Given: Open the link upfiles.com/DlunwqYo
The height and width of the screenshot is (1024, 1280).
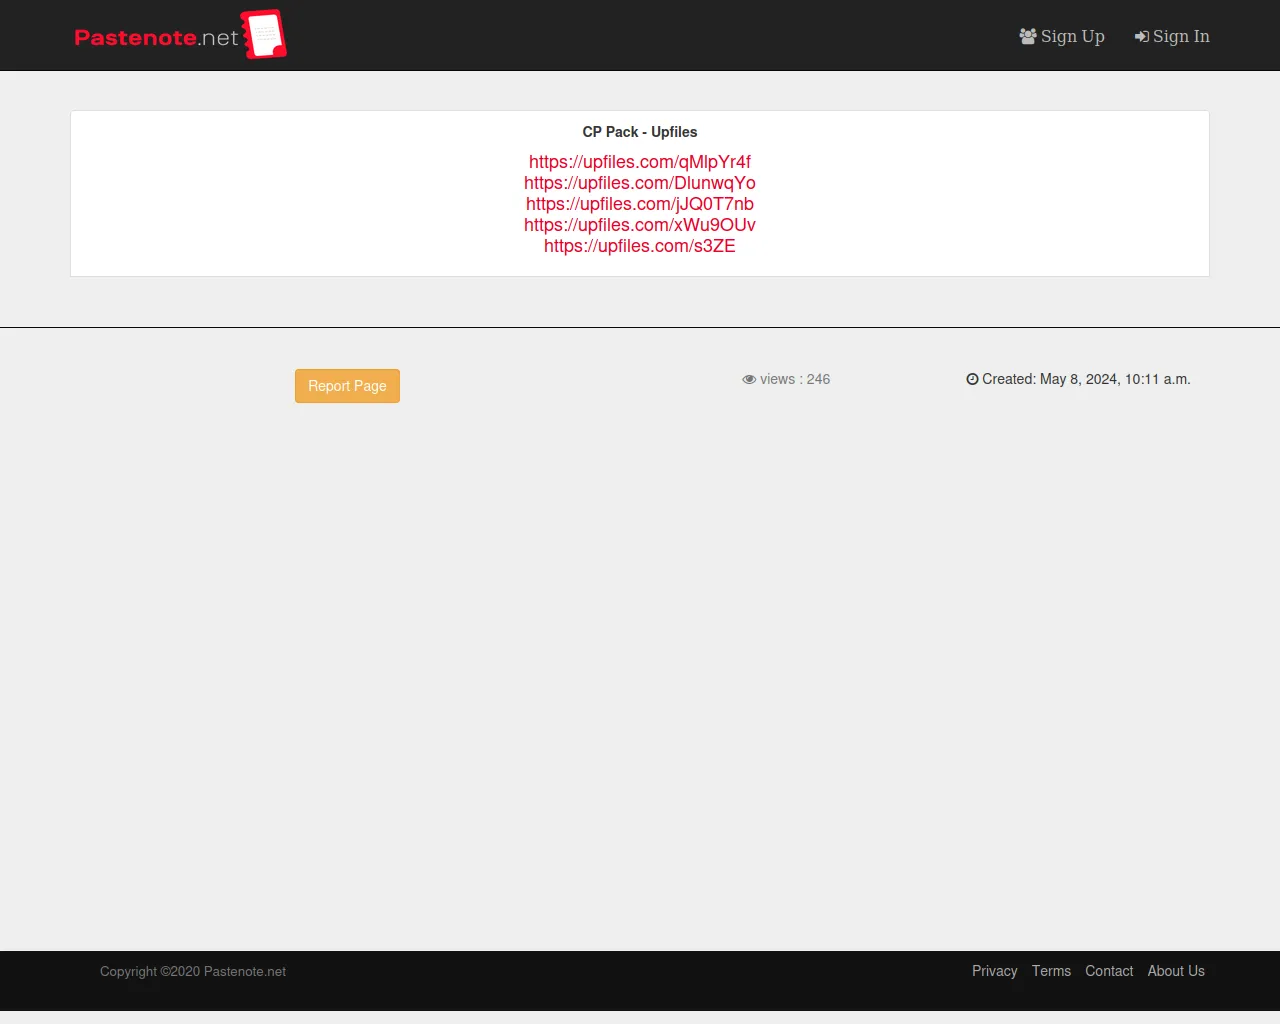Looking at the screenshot, I should (x=639, y=183).
